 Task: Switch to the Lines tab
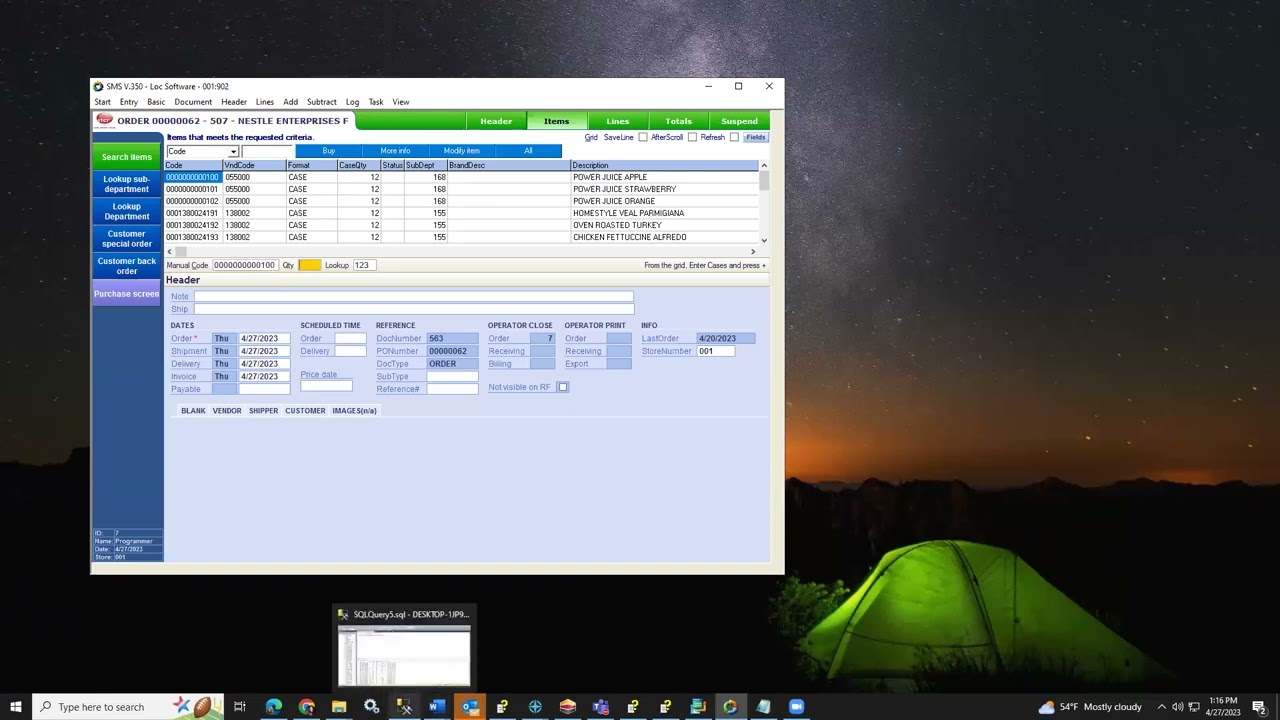618,121
